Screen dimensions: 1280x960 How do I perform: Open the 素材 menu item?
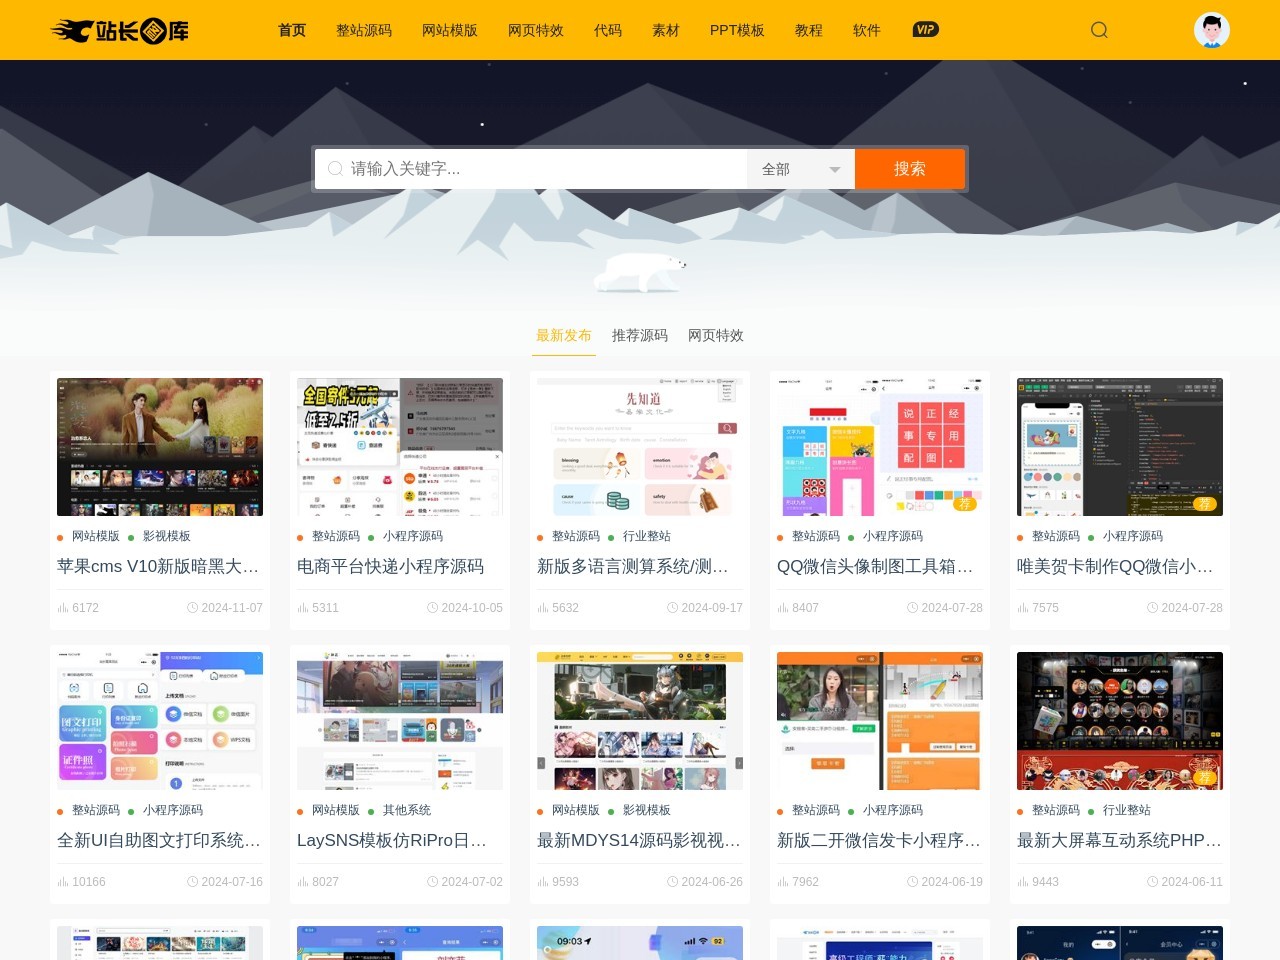click(x=666, y=30)
